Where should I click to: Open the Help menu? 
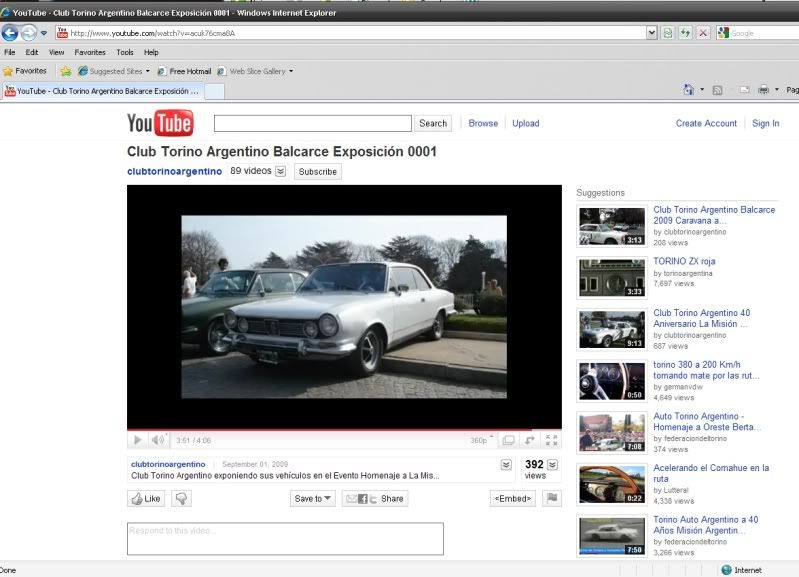[151, 52]
